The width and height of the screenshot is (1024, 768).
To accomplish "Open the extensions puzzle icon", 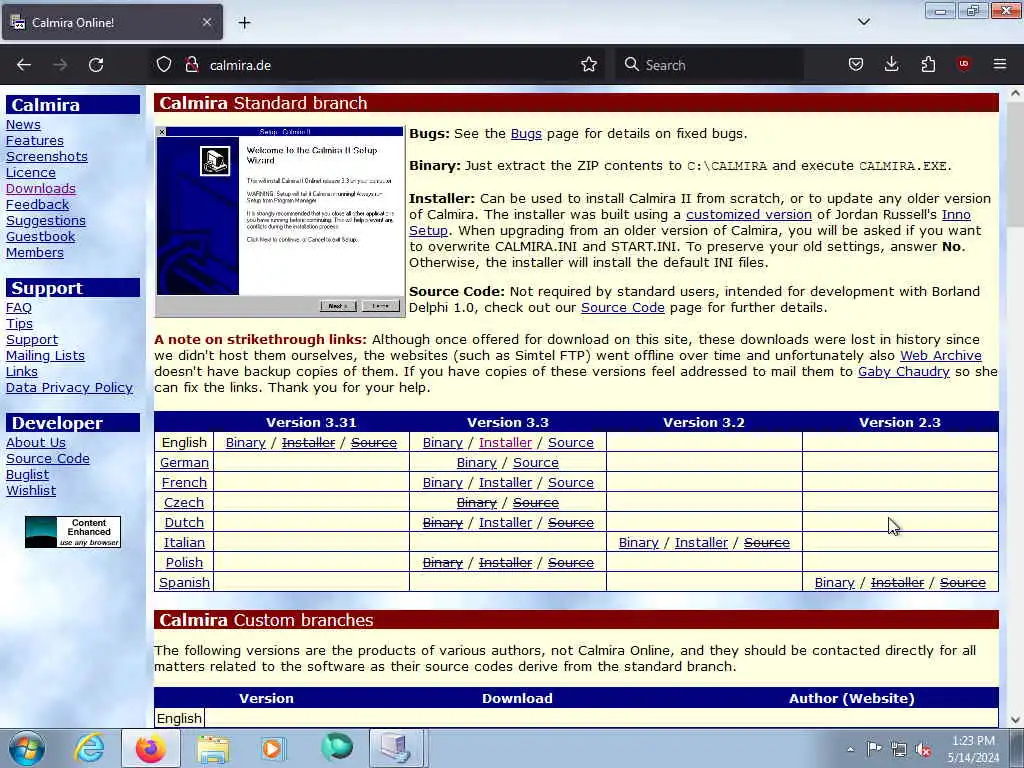I will pyautogui.click(x=928, y=65).
